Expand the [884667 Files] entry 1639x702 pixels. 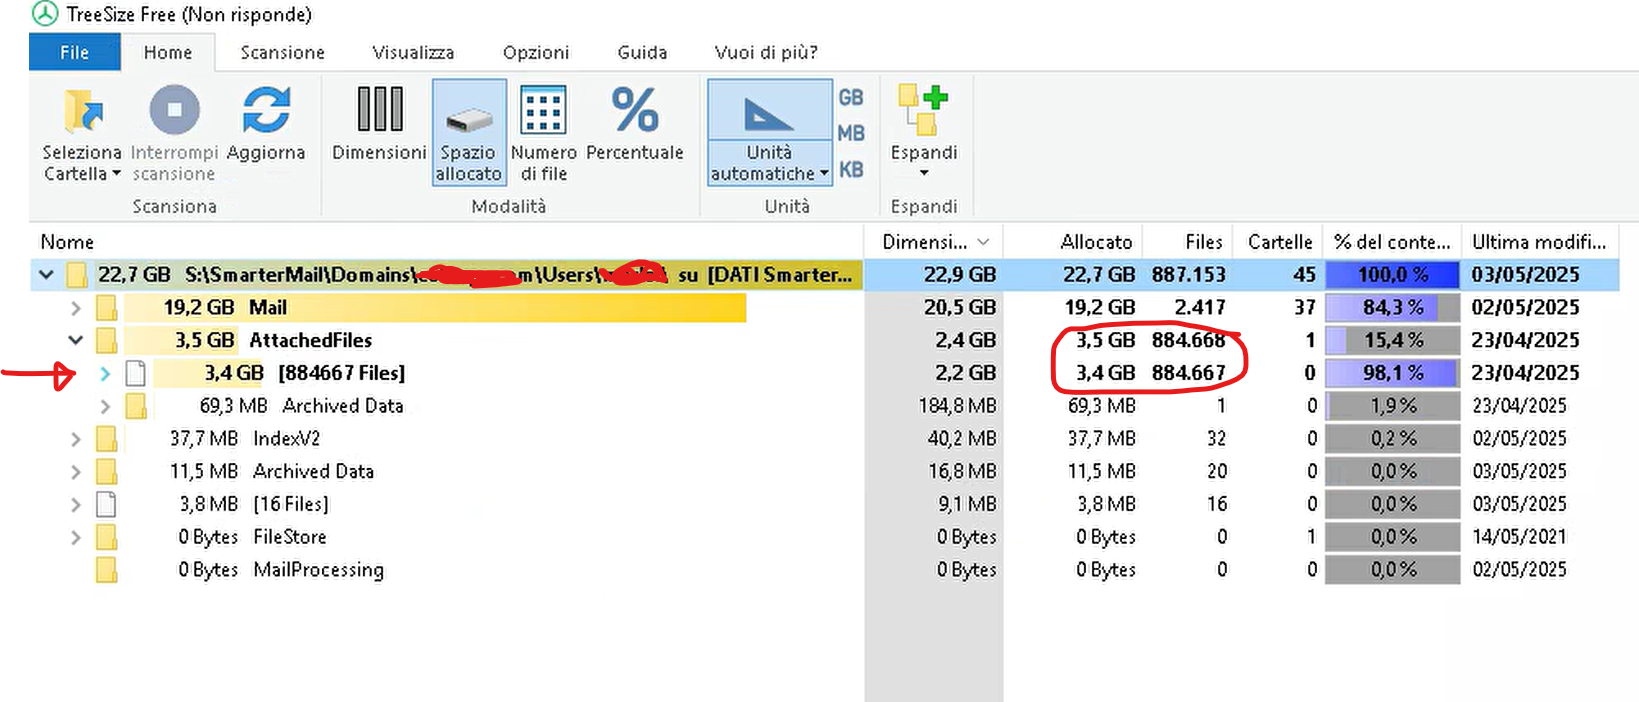[x=105, y=373]
